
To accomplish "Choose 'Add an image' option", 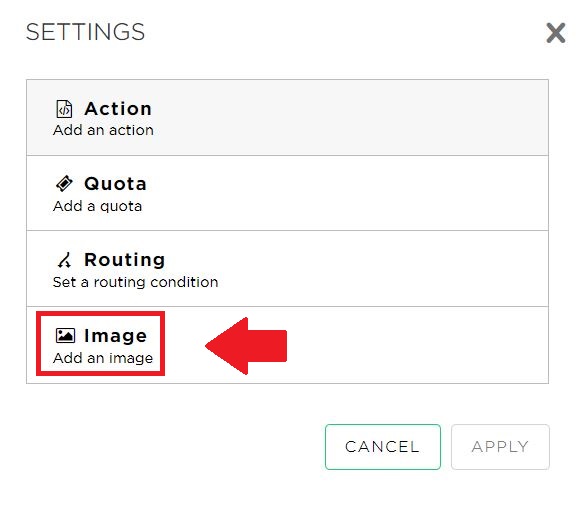I will (103, 358).
